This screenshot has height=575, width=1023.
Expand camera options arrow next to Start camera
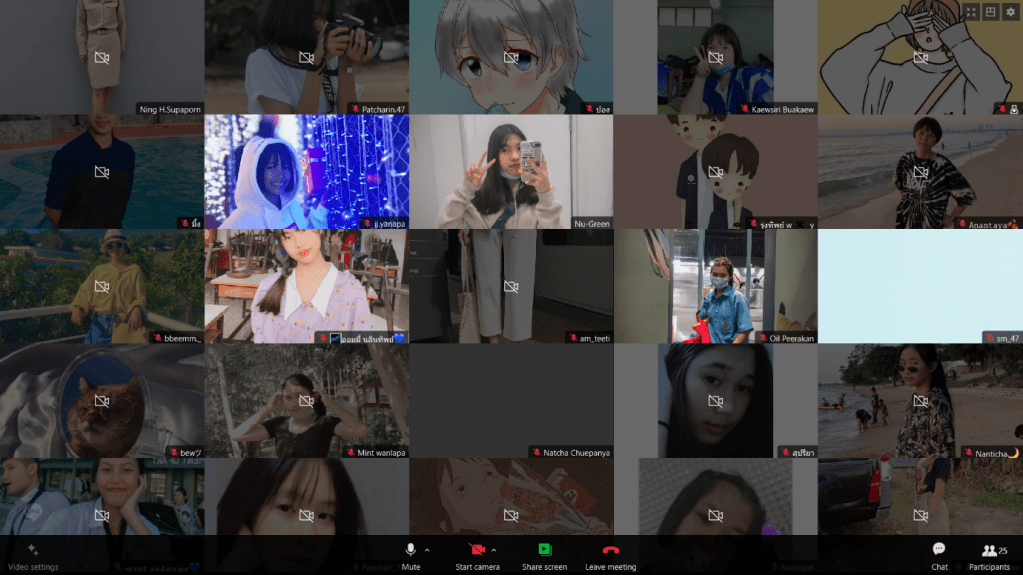494,550
